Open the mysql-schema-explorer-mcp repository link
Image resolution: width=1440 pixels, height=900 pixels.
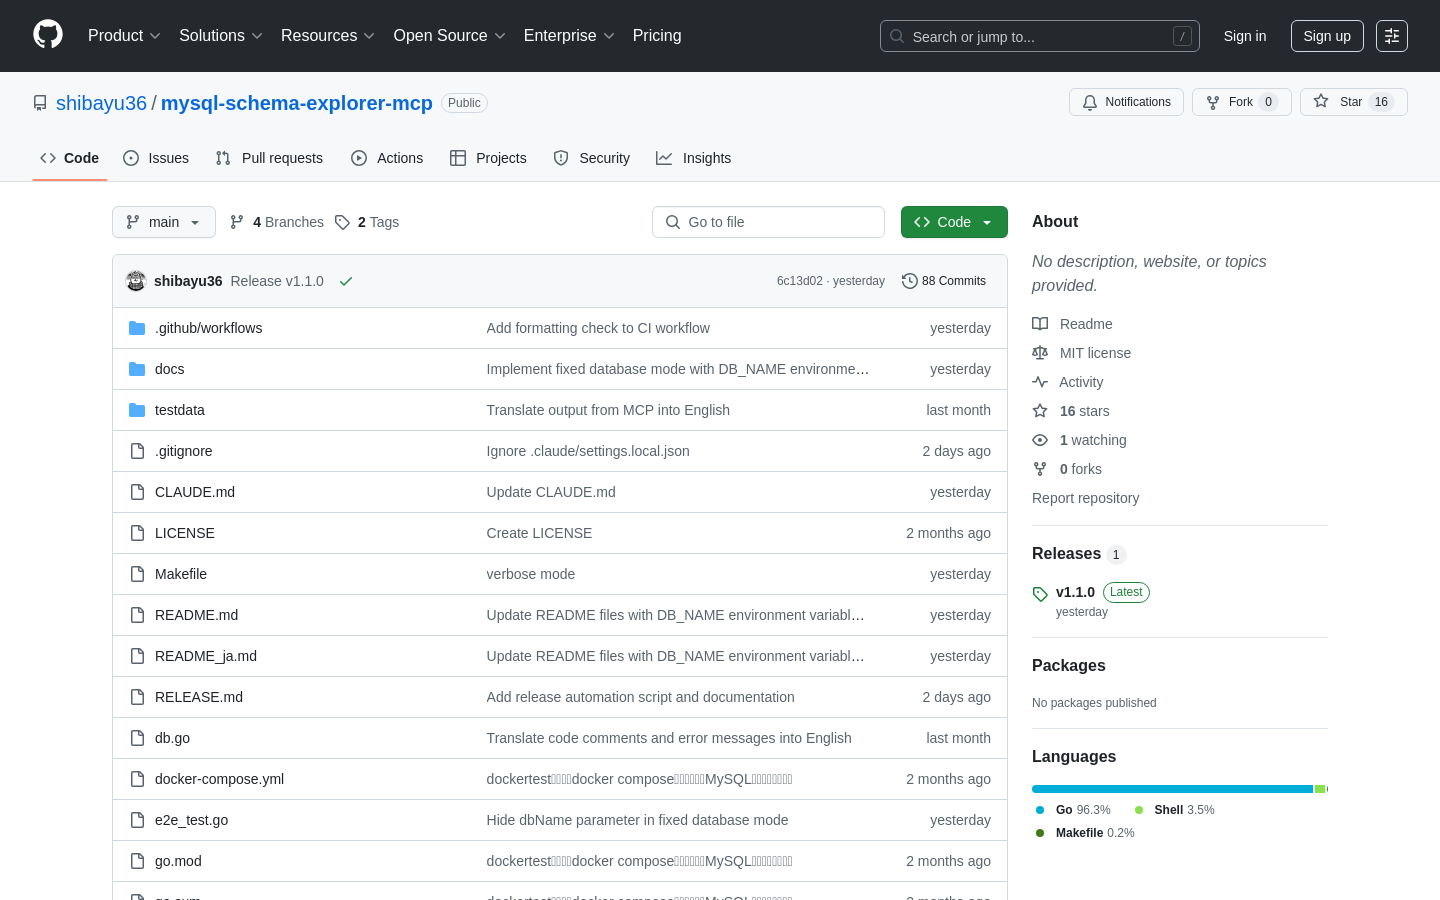click(297, 103)
